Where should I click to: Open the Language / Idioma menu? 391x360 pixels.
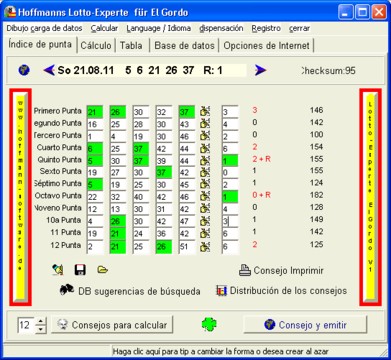coord(159,29)
